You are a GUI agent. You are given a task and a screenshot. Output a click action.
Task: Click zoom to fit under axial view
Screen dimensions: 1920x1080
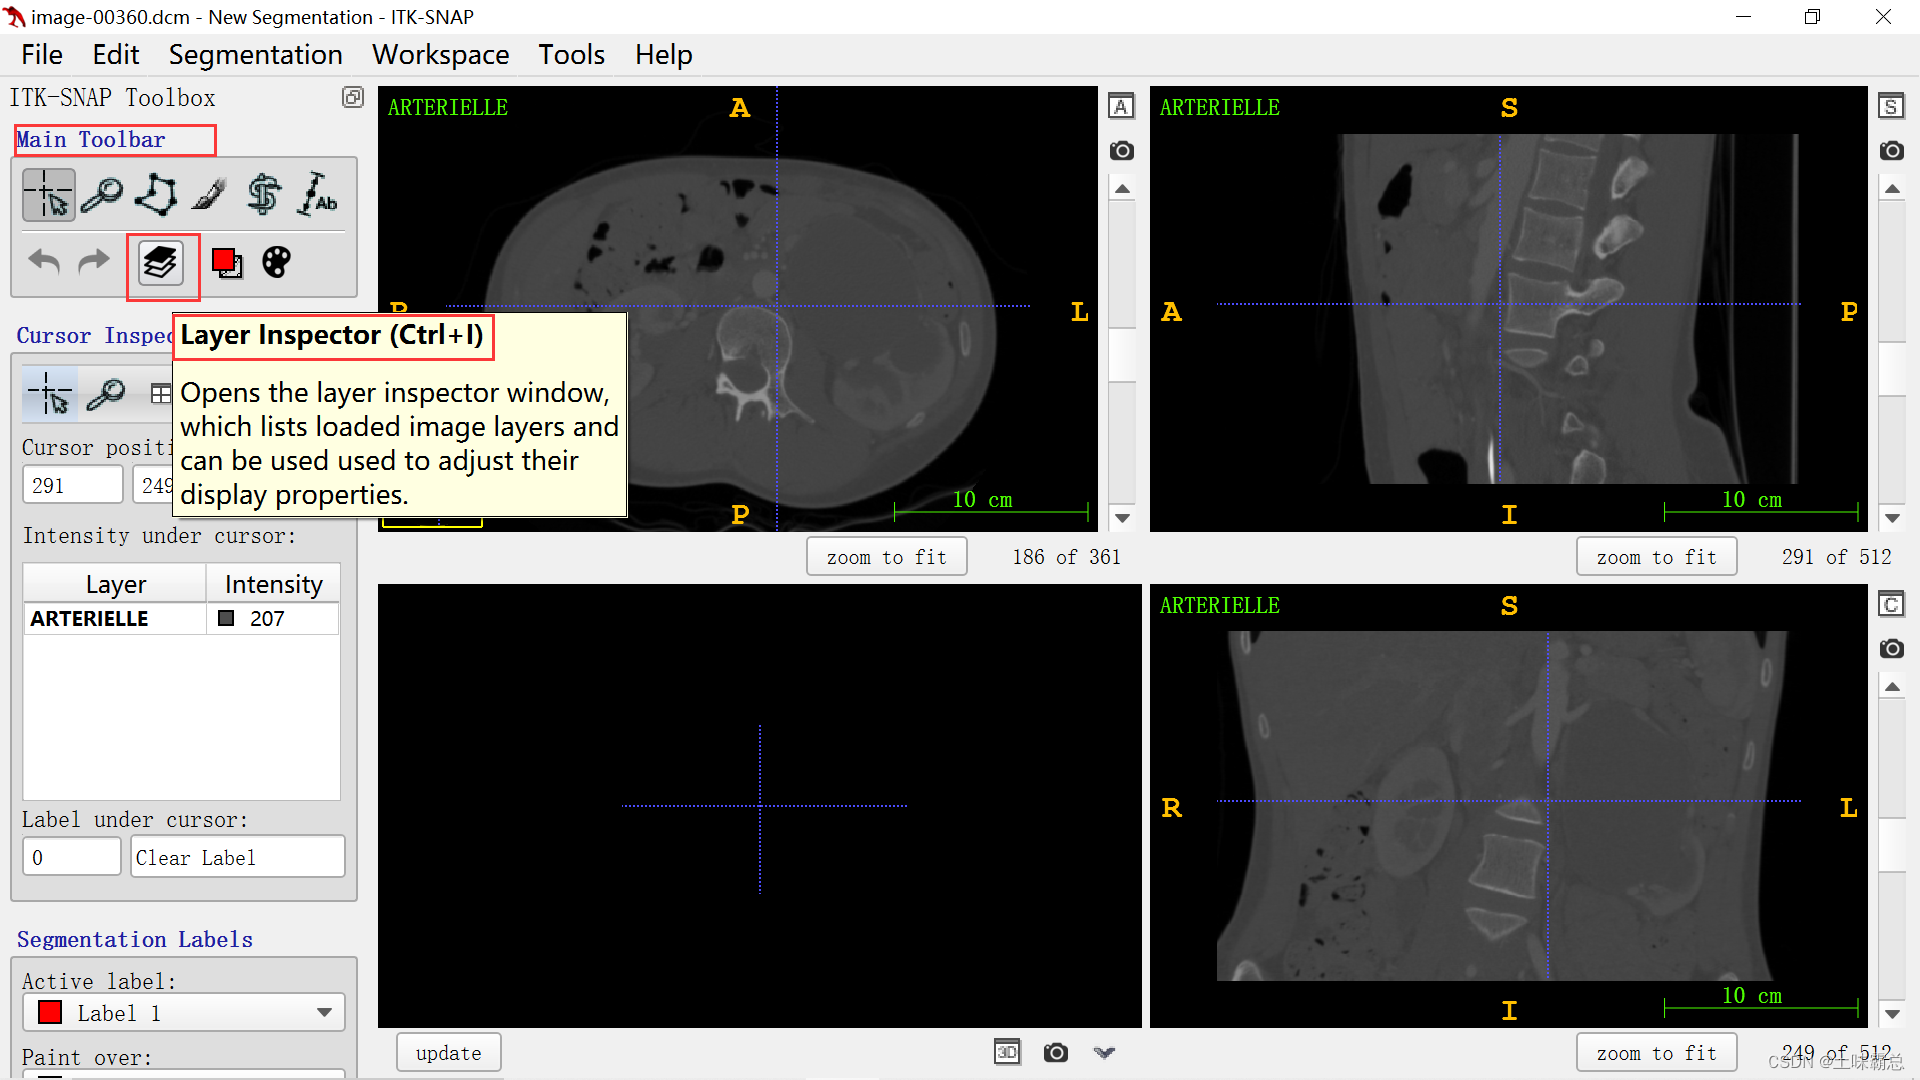point(886,557)
